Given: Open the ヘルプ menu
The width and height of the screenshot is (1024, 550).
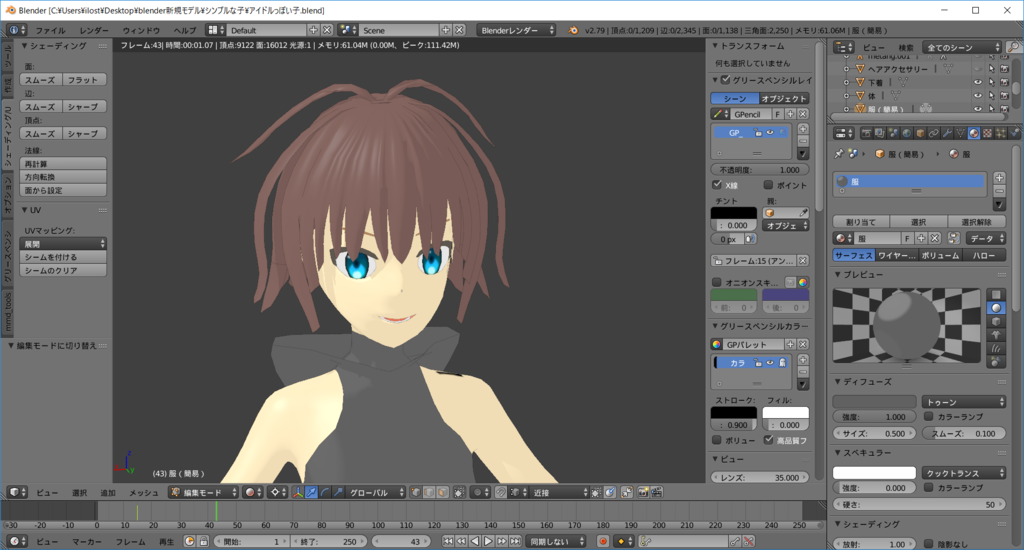Looking at the screenshot, I should [185, 30].
